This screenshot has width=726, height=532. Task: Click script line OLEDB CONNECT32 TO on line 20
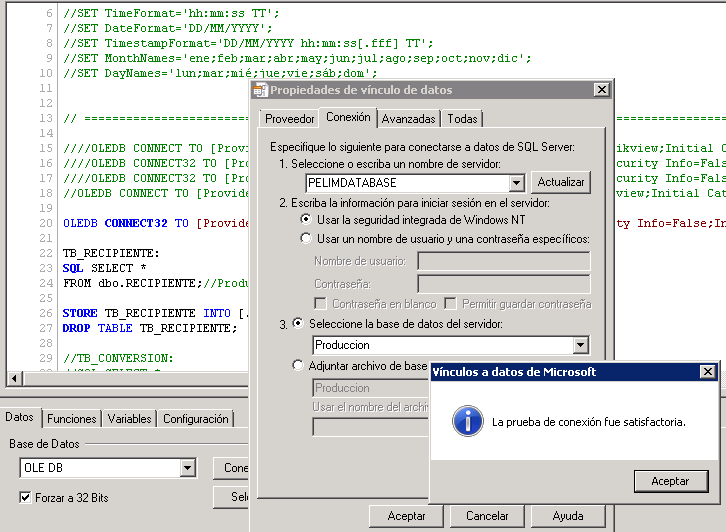[156, 223]
